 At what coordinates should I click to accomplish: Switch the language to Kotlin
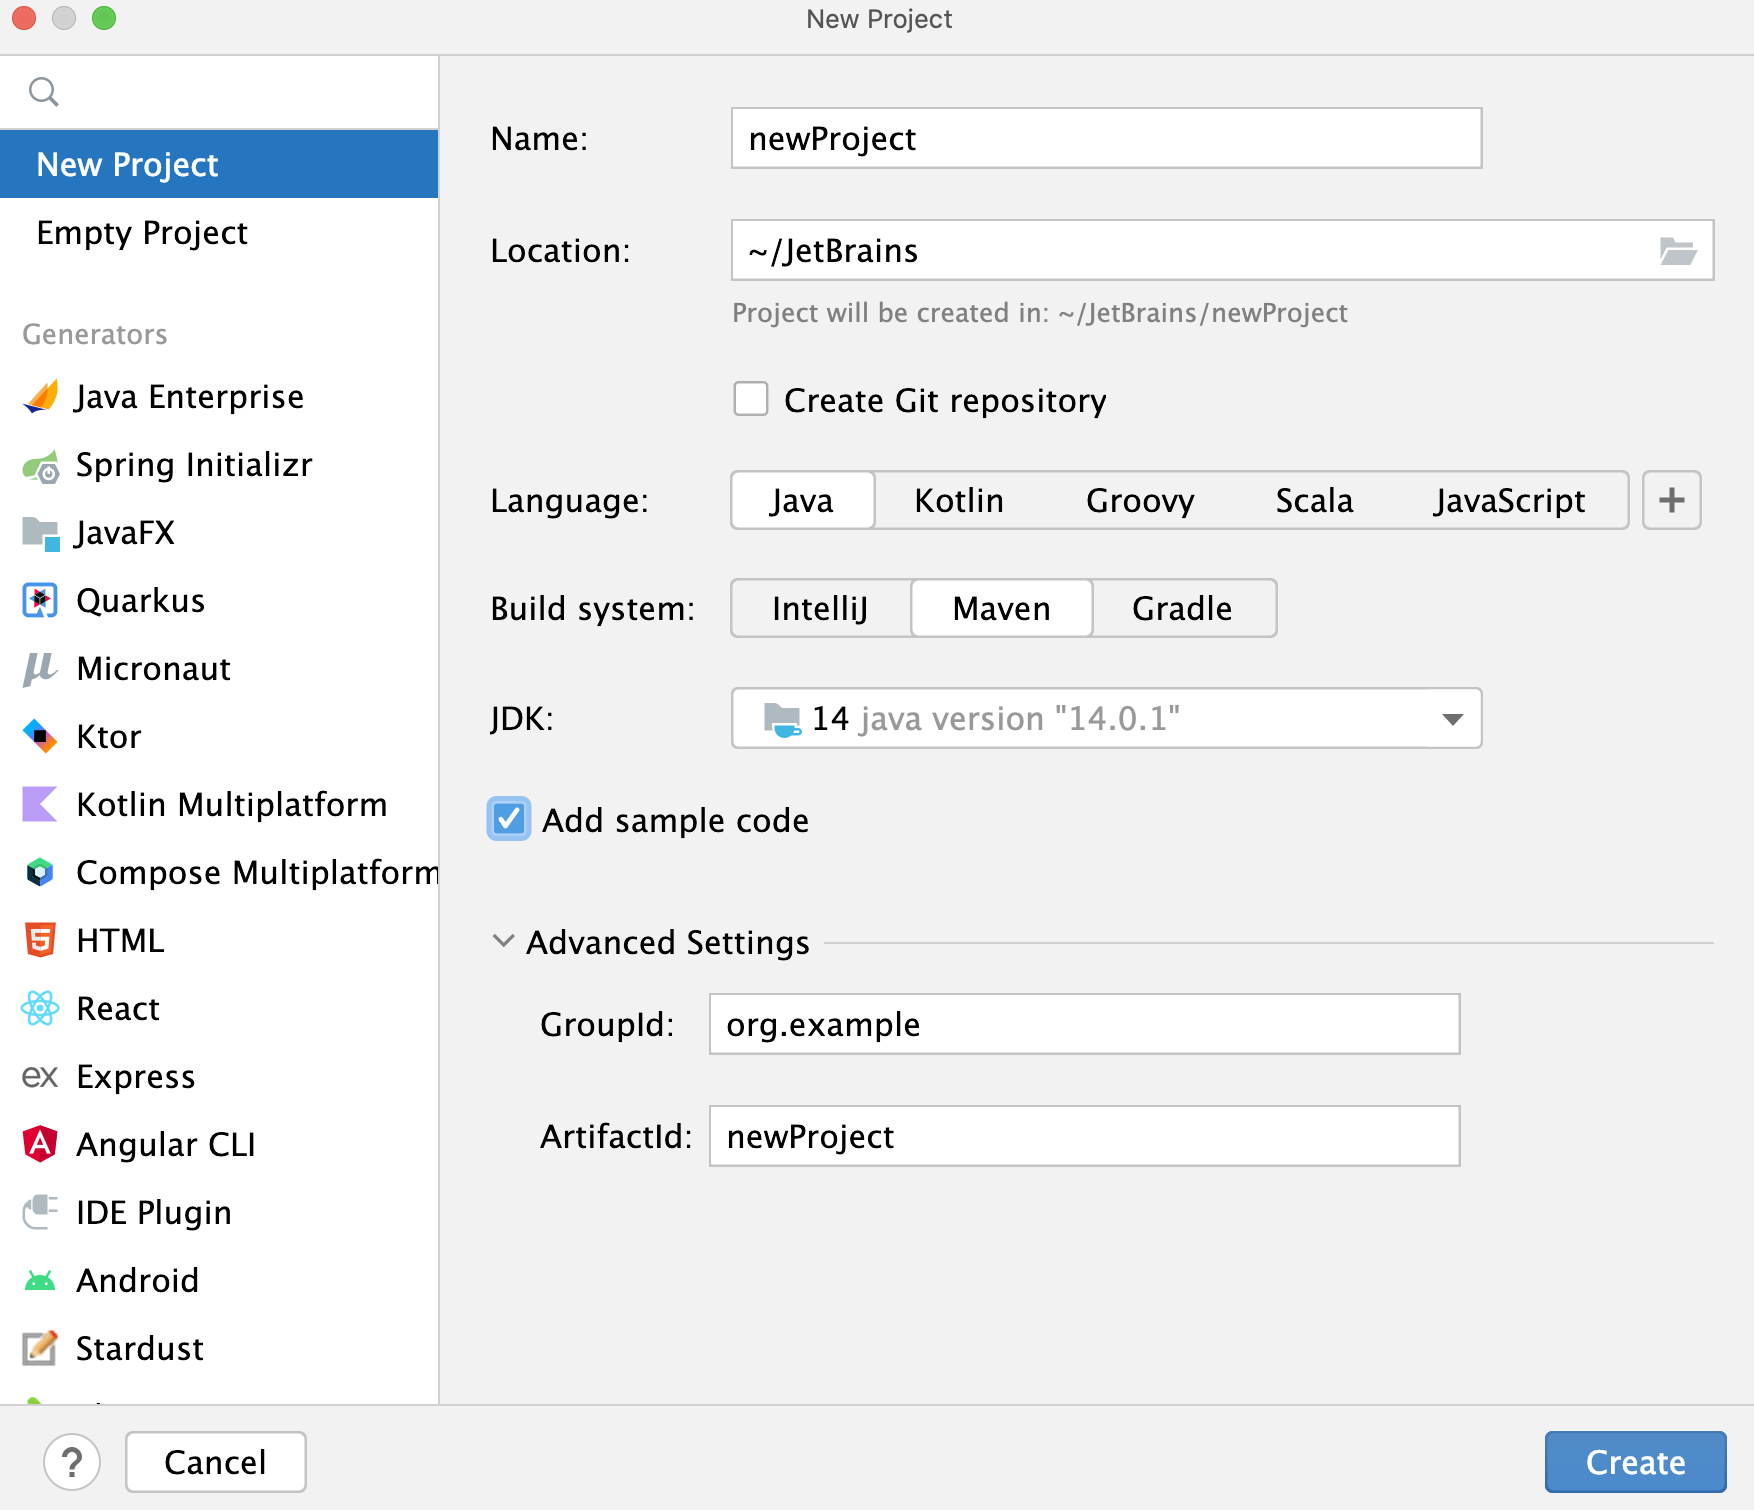click(958, 500)
